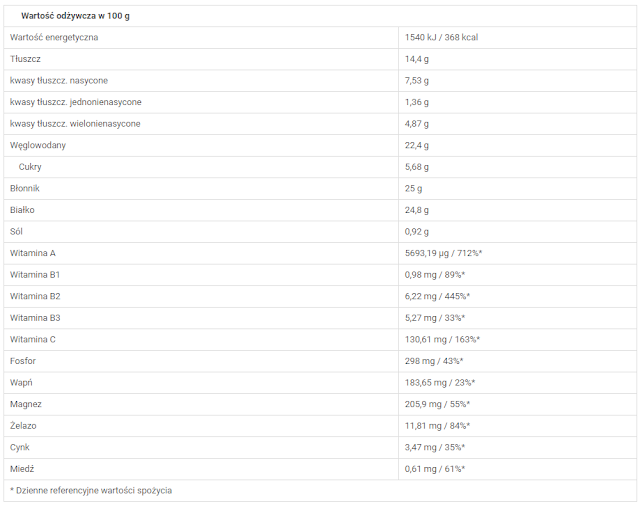Click the 'Błonnik' value '25 g'

point(412,188)
